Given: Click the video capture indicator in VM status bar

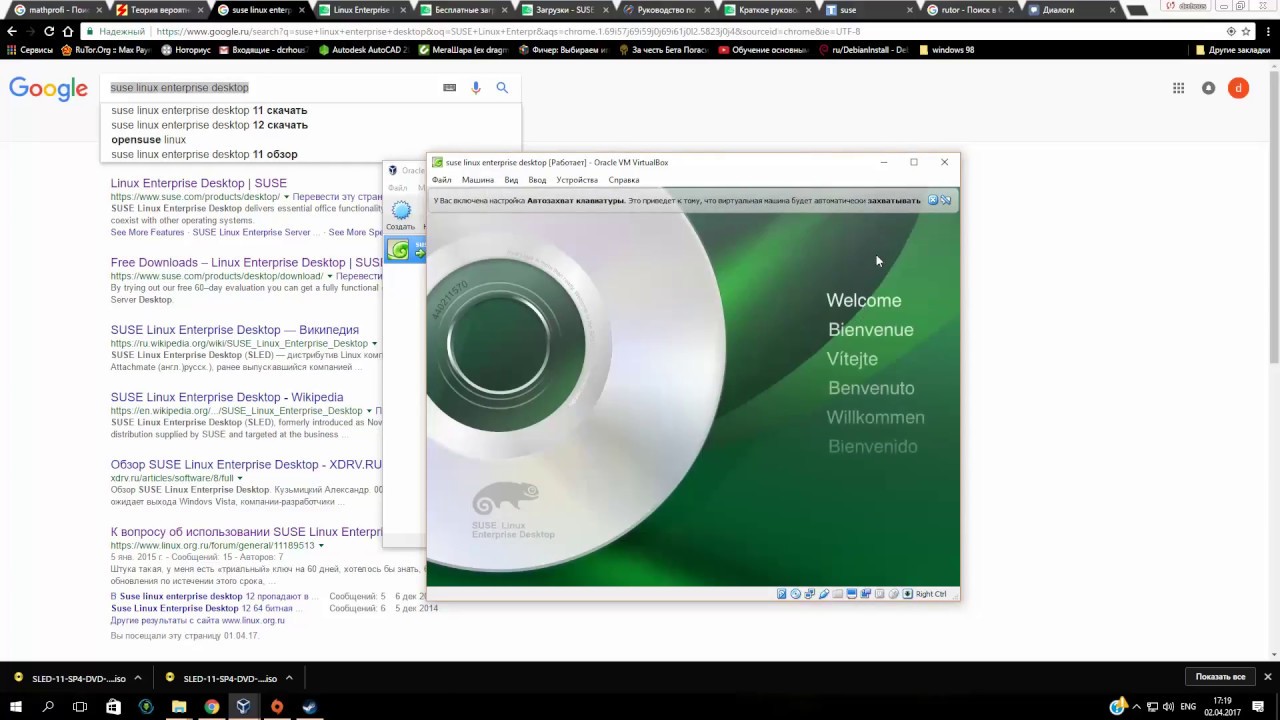Looking at the screenshot, I should [866, 594].
